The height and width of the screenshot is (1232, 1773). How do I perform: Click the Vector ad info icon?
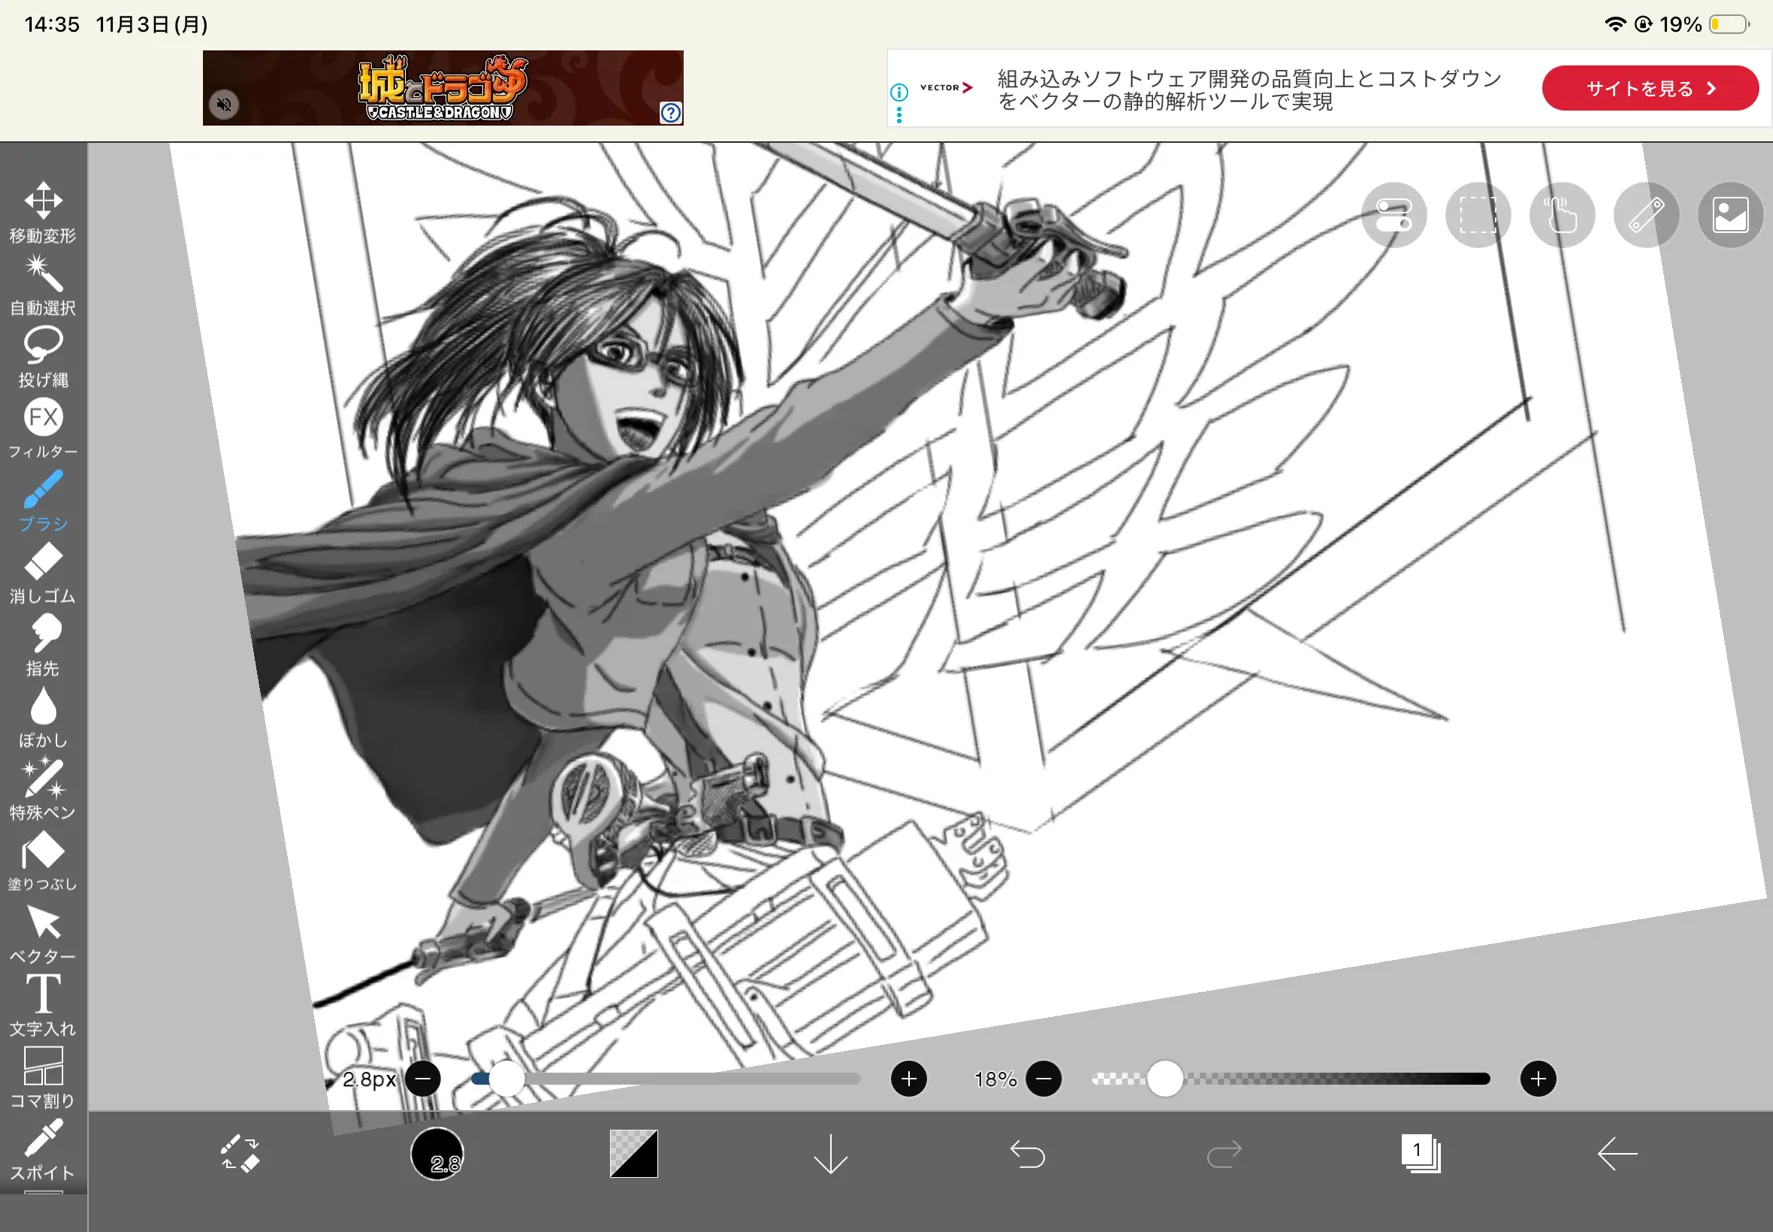899,92
